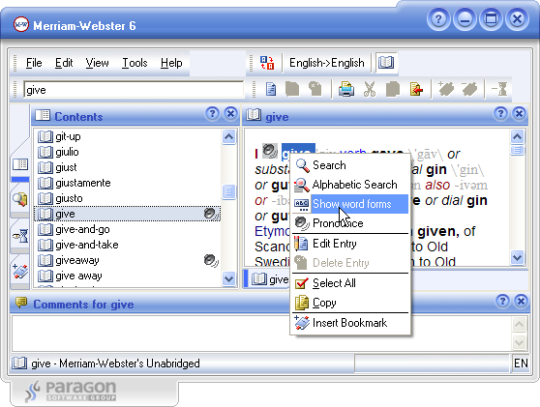The width and height of the screenshot is (540, 407).
Task: Click the copy pages toolbar icon
Action: (393, 90)
